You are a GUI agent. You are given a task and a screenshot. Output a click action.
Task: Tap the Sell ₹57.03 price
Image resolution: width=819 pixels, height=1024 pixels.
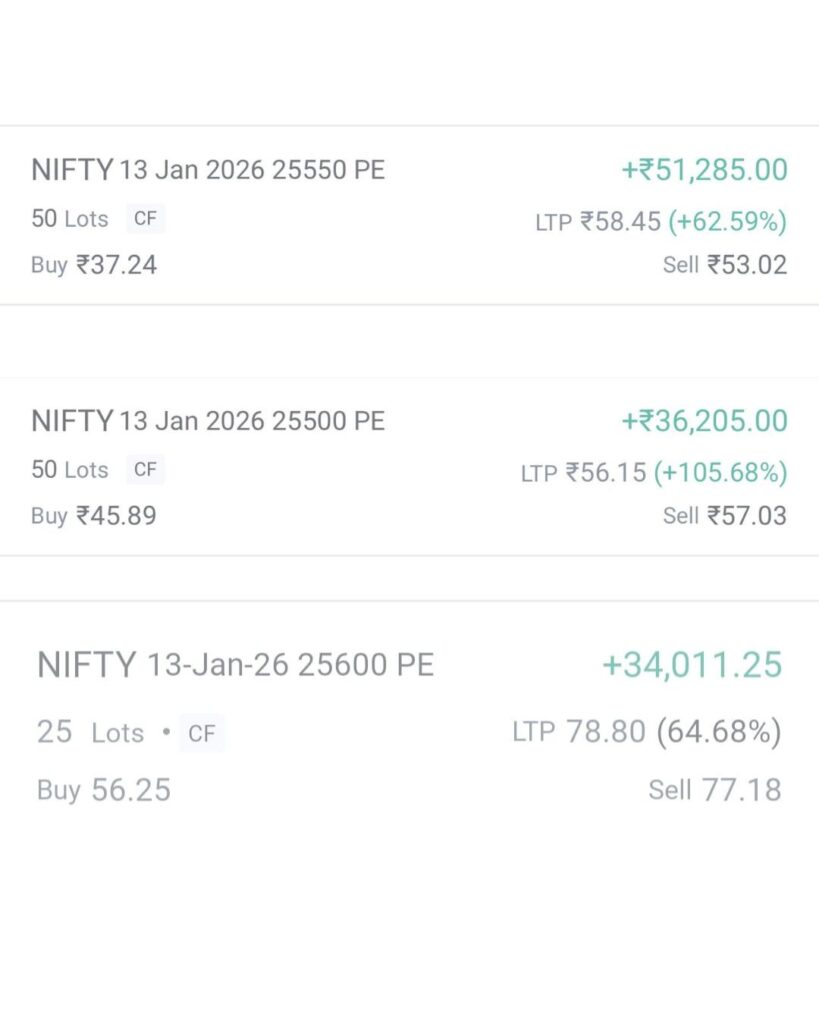724,516
